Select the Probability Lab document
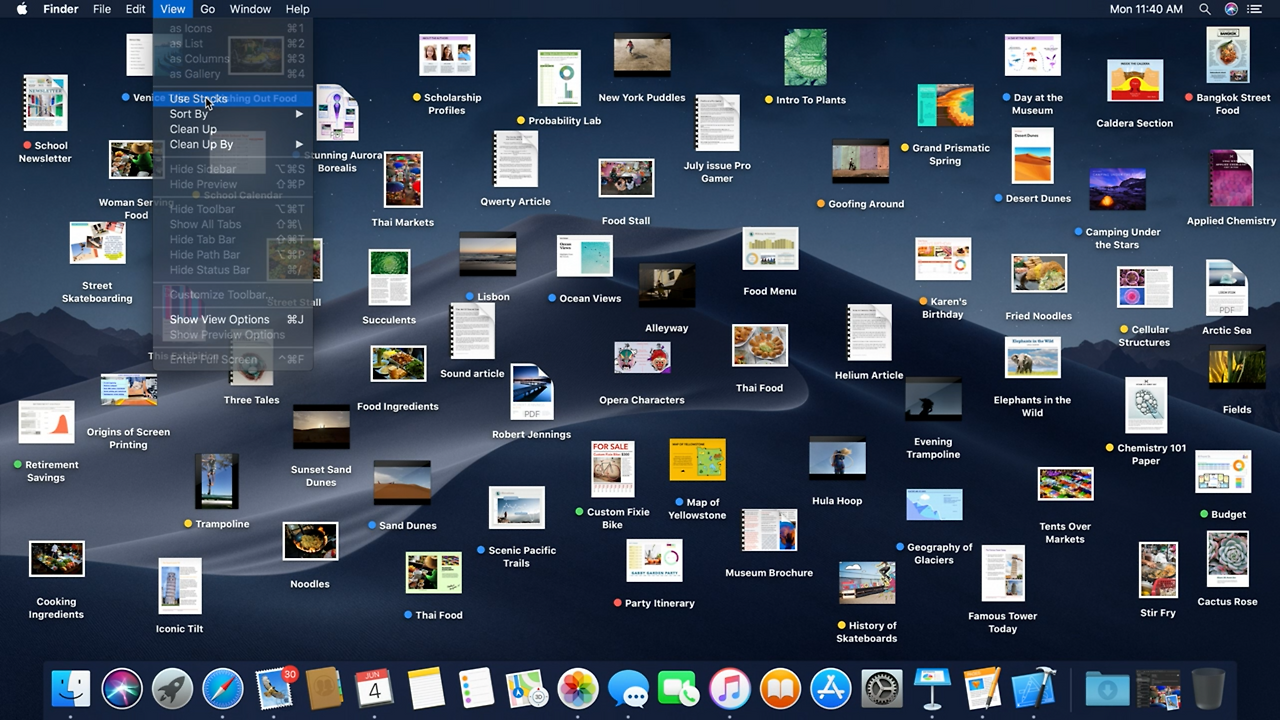Viewport: 1280px width, 720px height. coord(559,78)
